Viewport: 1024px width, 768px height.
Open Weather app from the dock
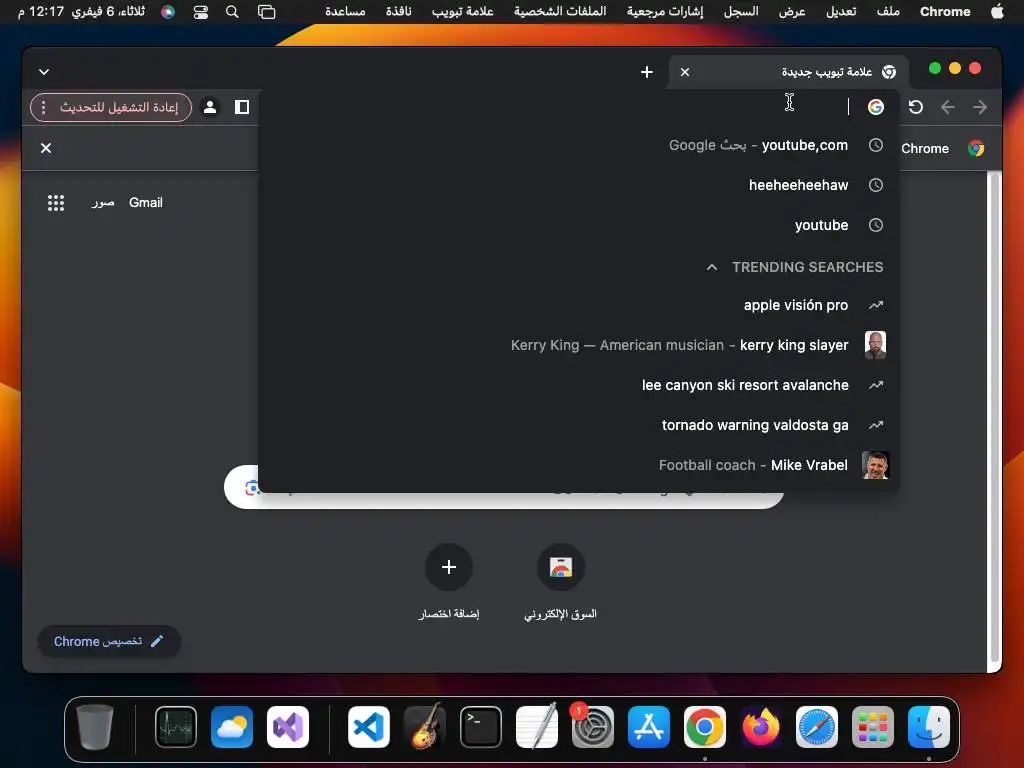[x=232, y=727]
